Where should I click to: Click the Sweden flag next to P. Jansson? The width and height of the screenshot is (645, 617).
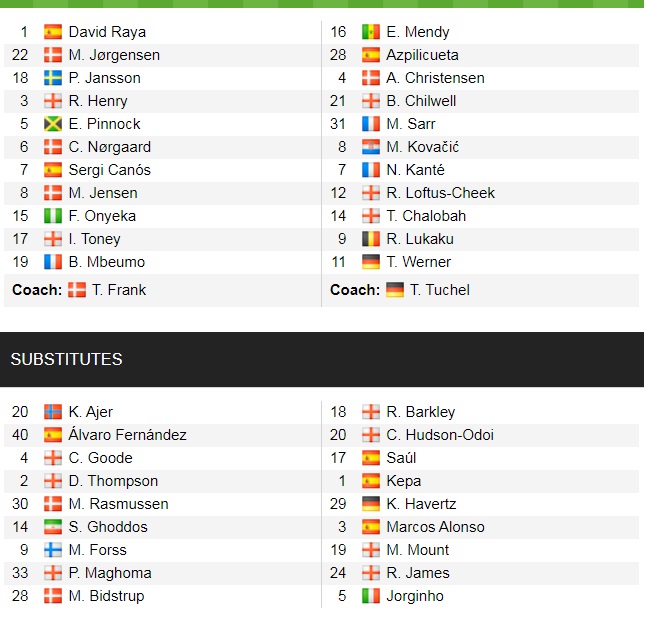[53, 78]
